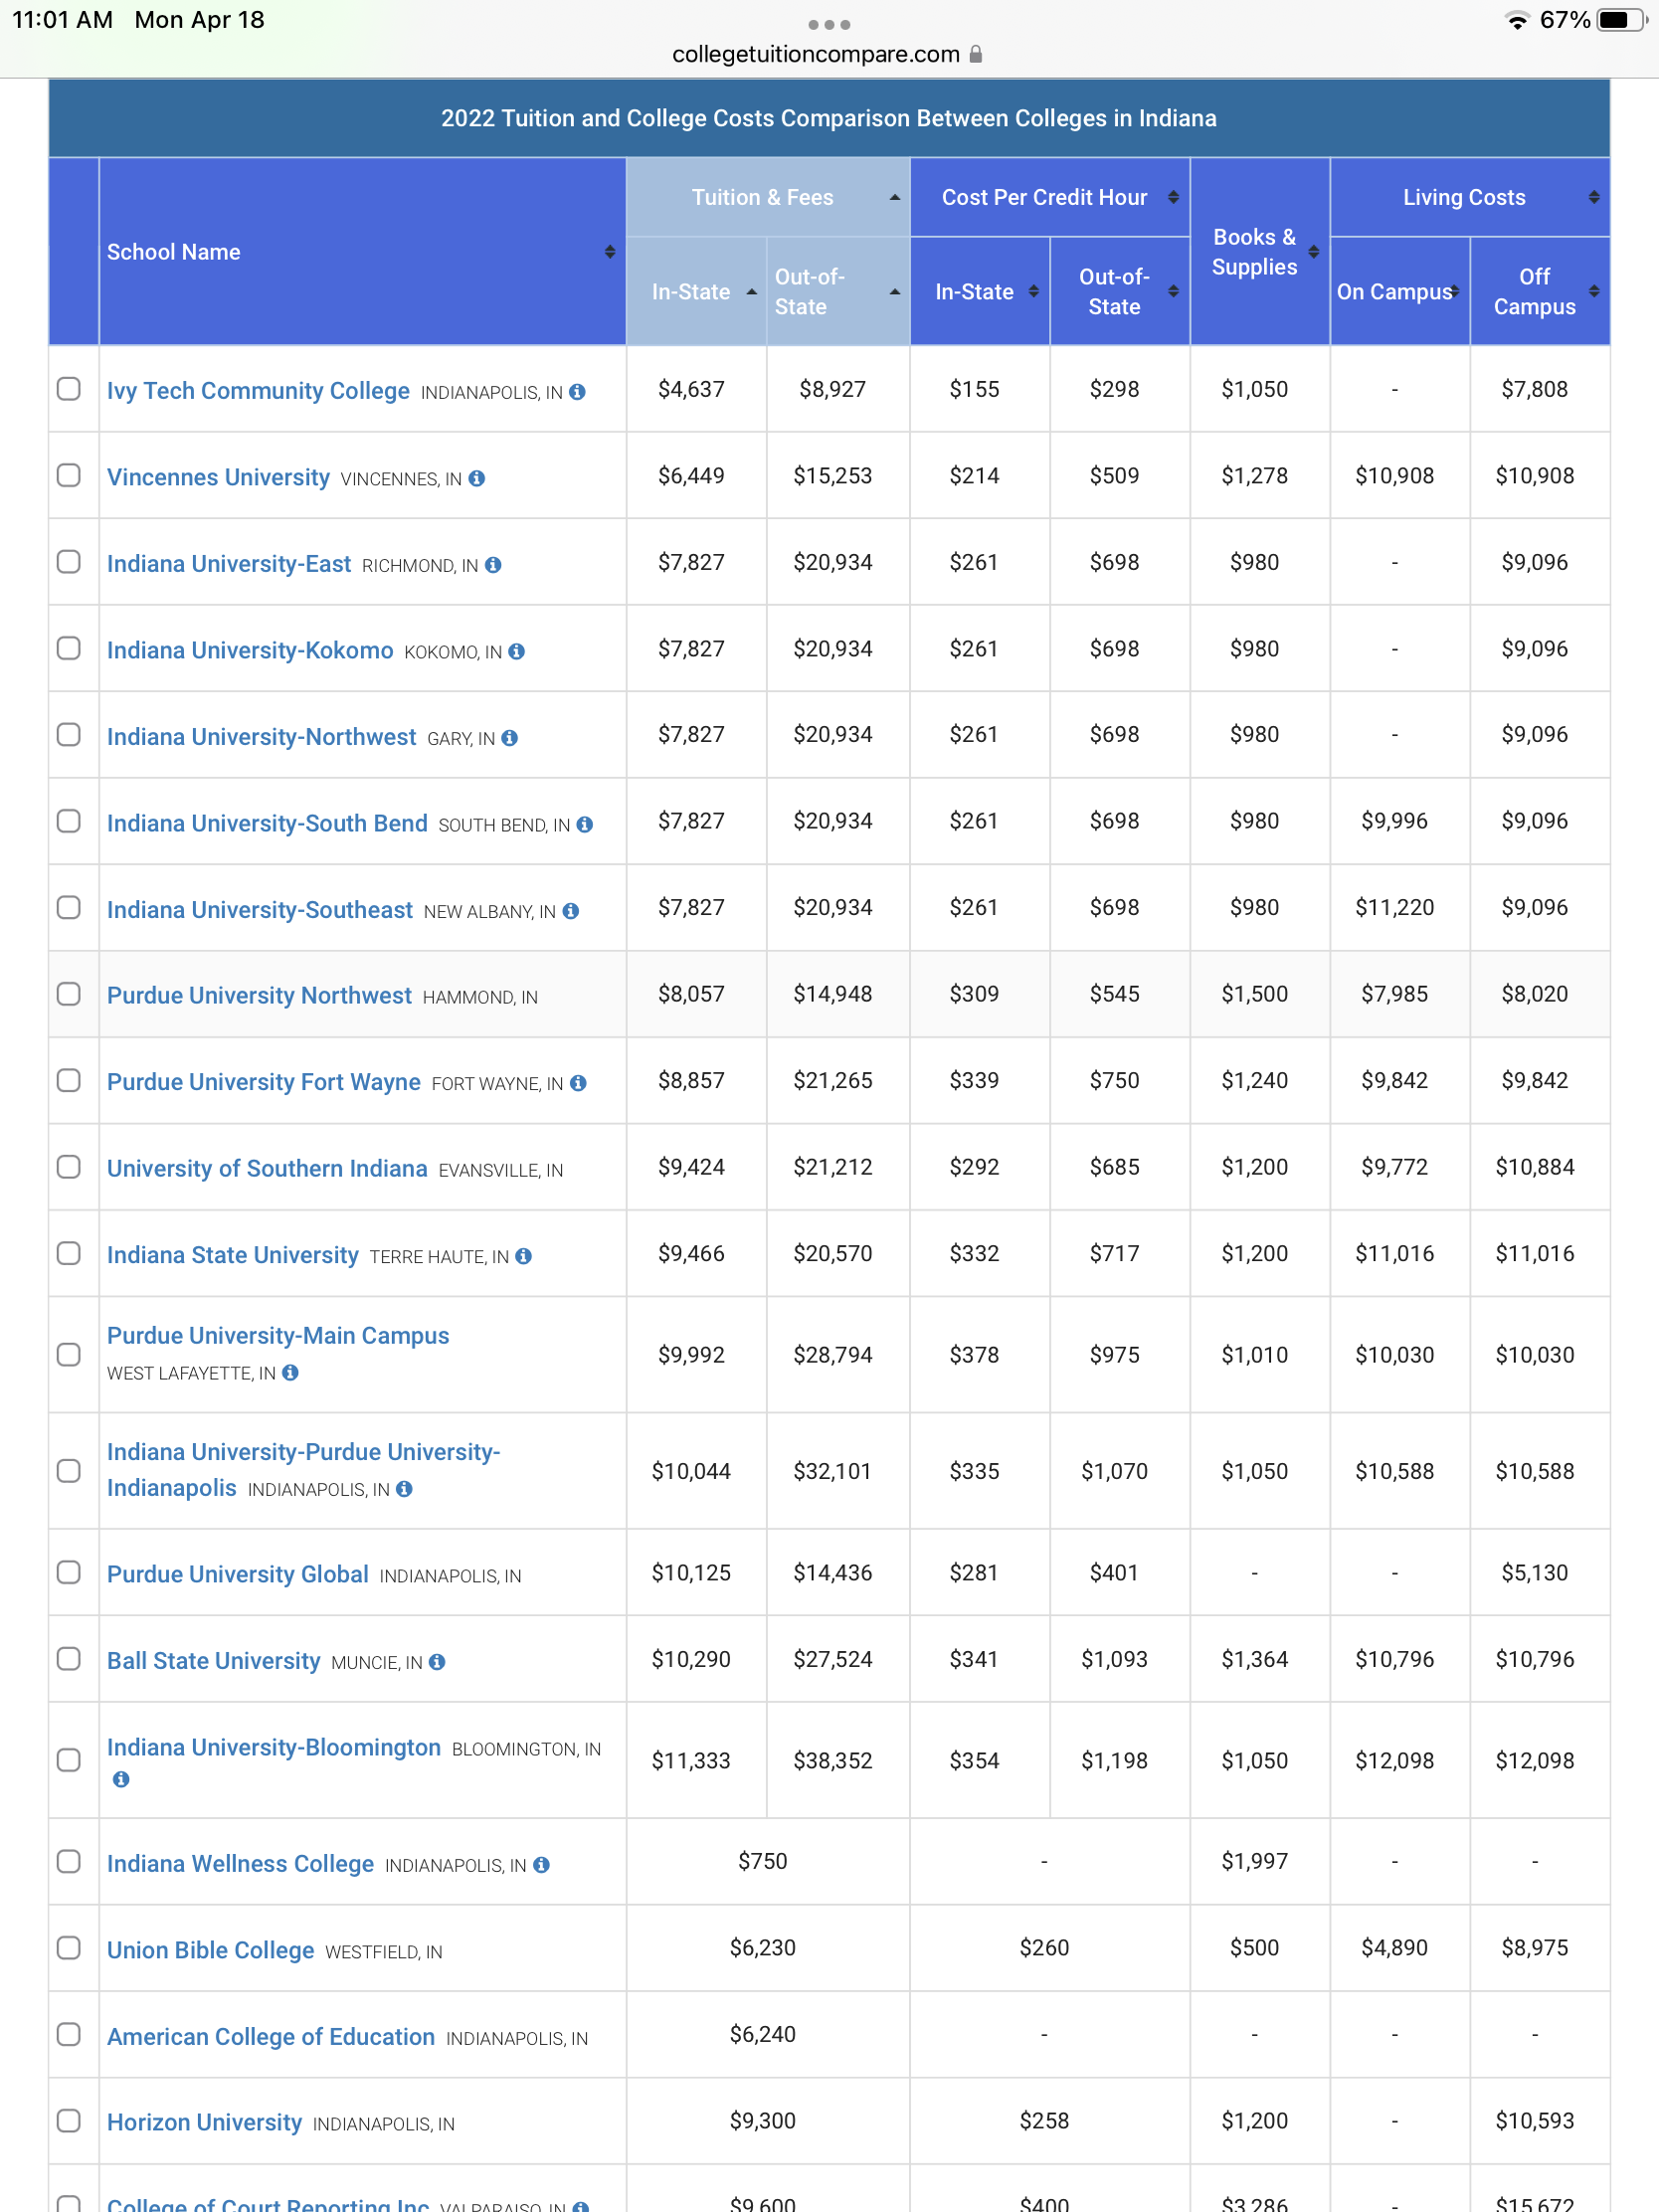Show info for Indiana University-South Bend
This screenshot has height=2212, width=1659.
pos(585,824)
